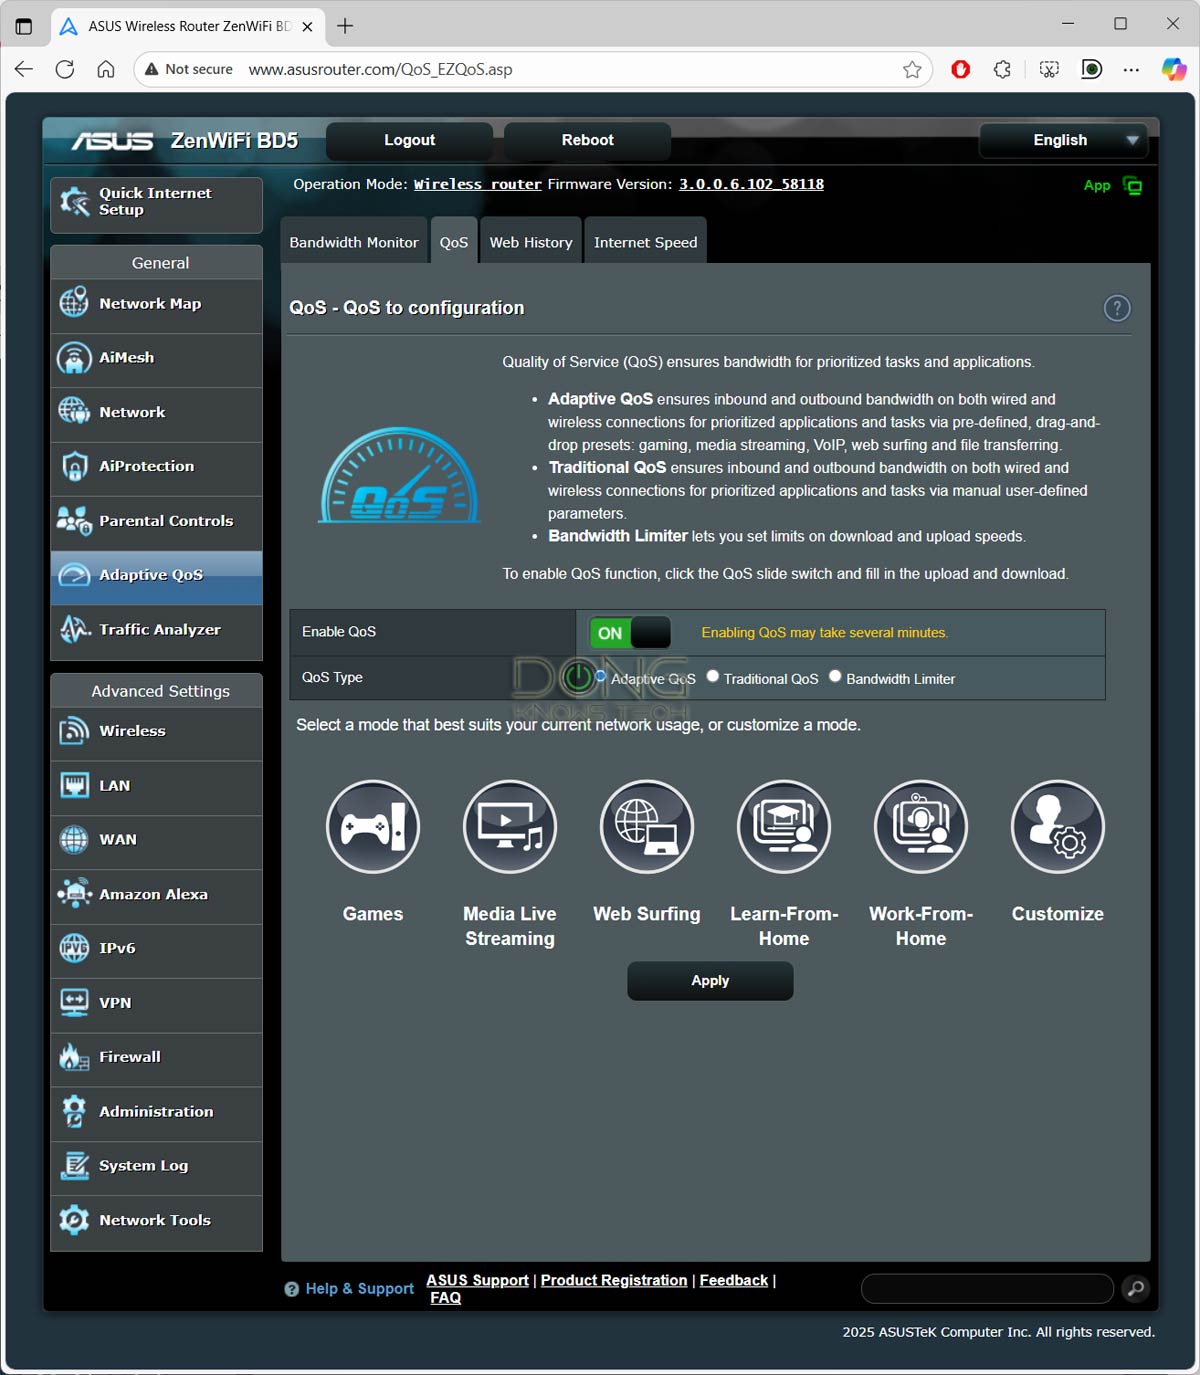1200x1375 pixels.
Task: Expand the English language dropdown
Action: [1063, 140]
